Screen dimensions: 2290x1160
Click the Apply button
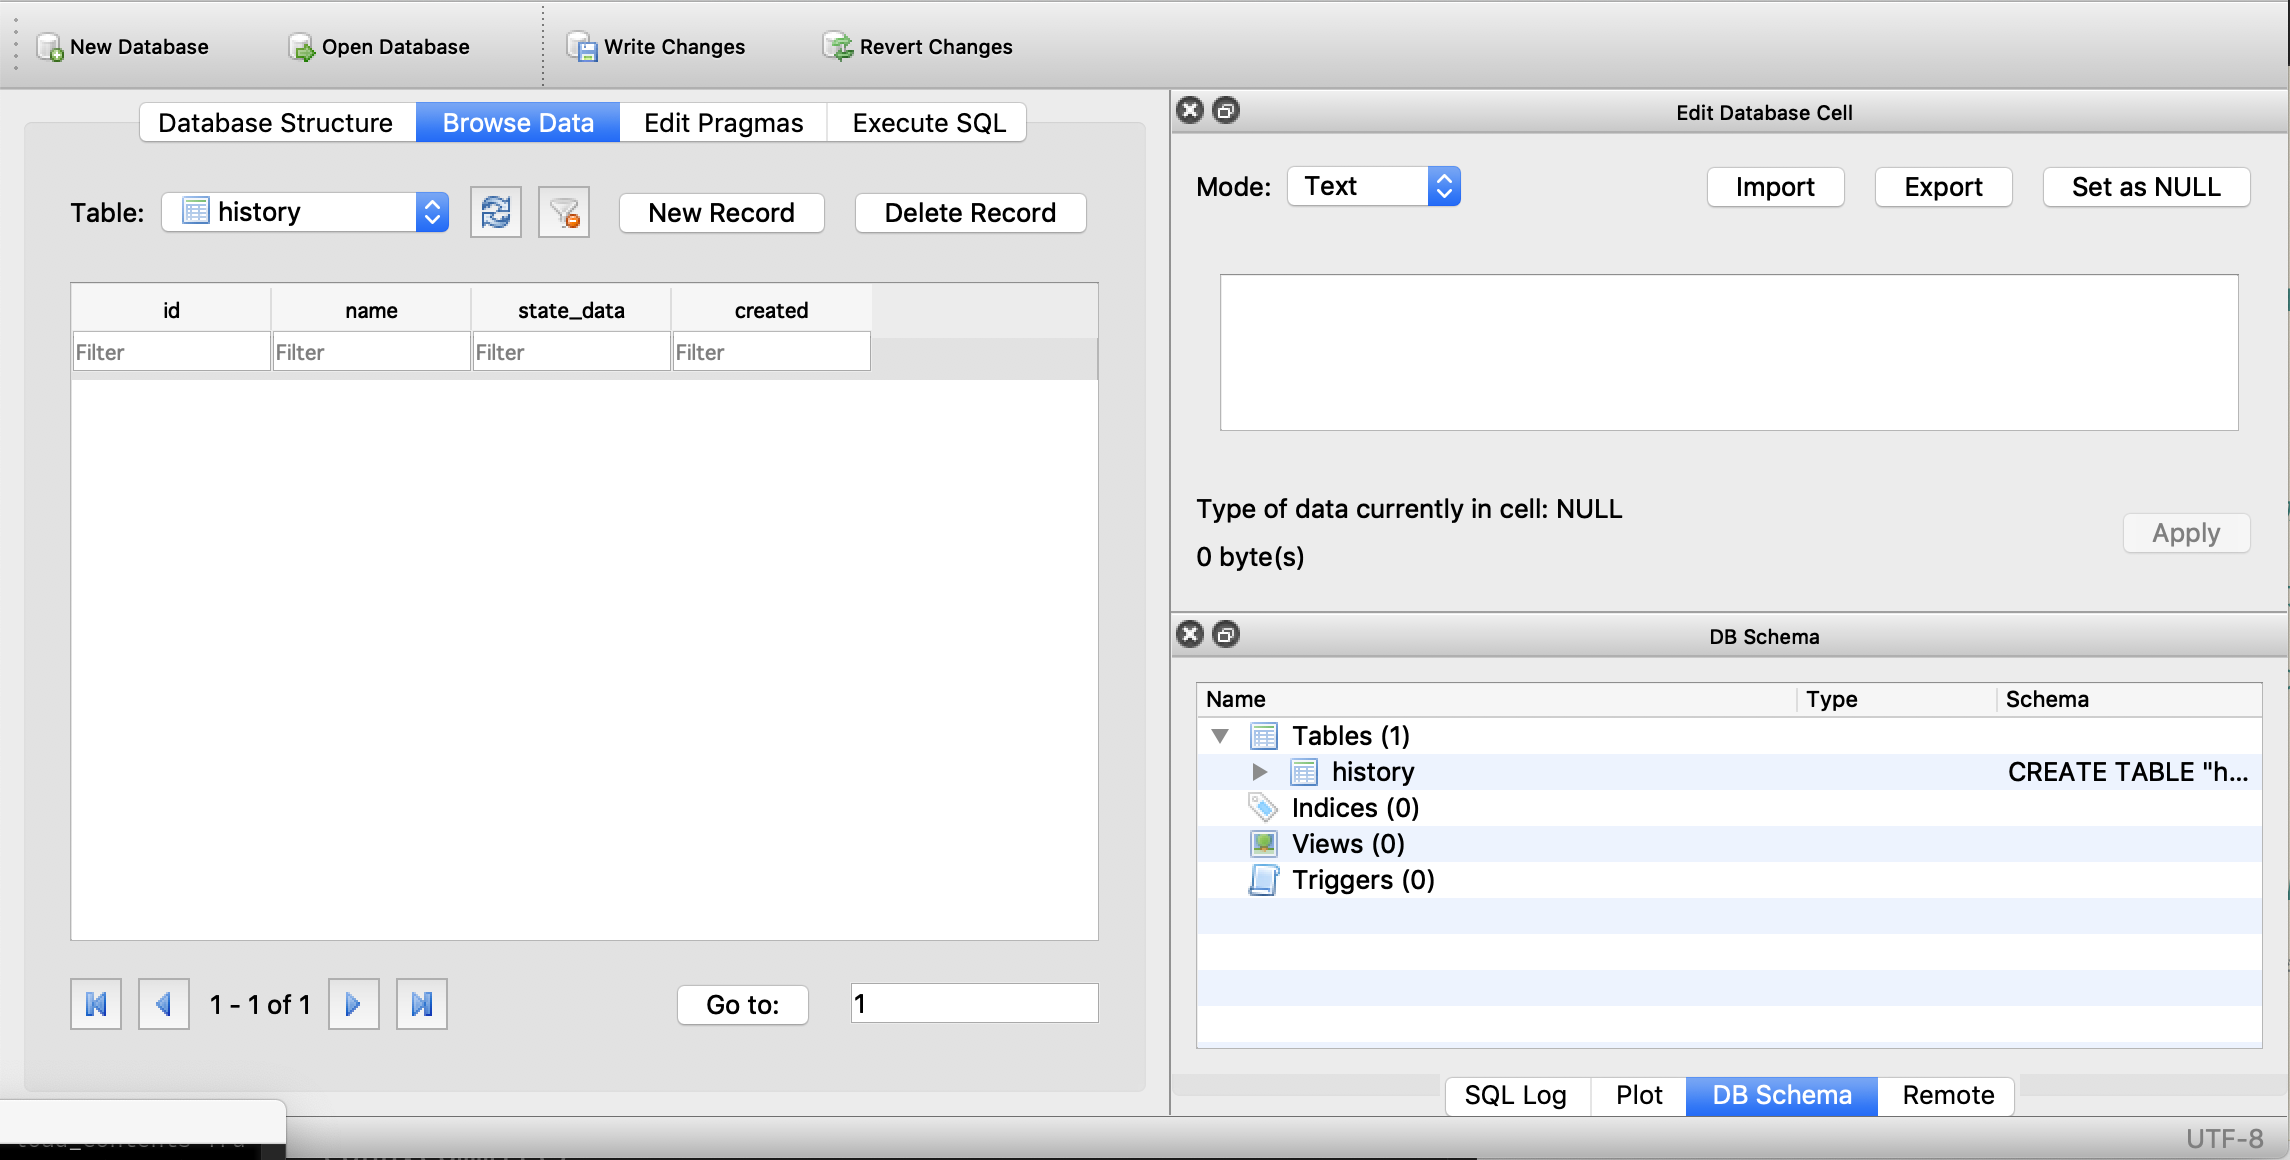click(x=2186, y=533)
